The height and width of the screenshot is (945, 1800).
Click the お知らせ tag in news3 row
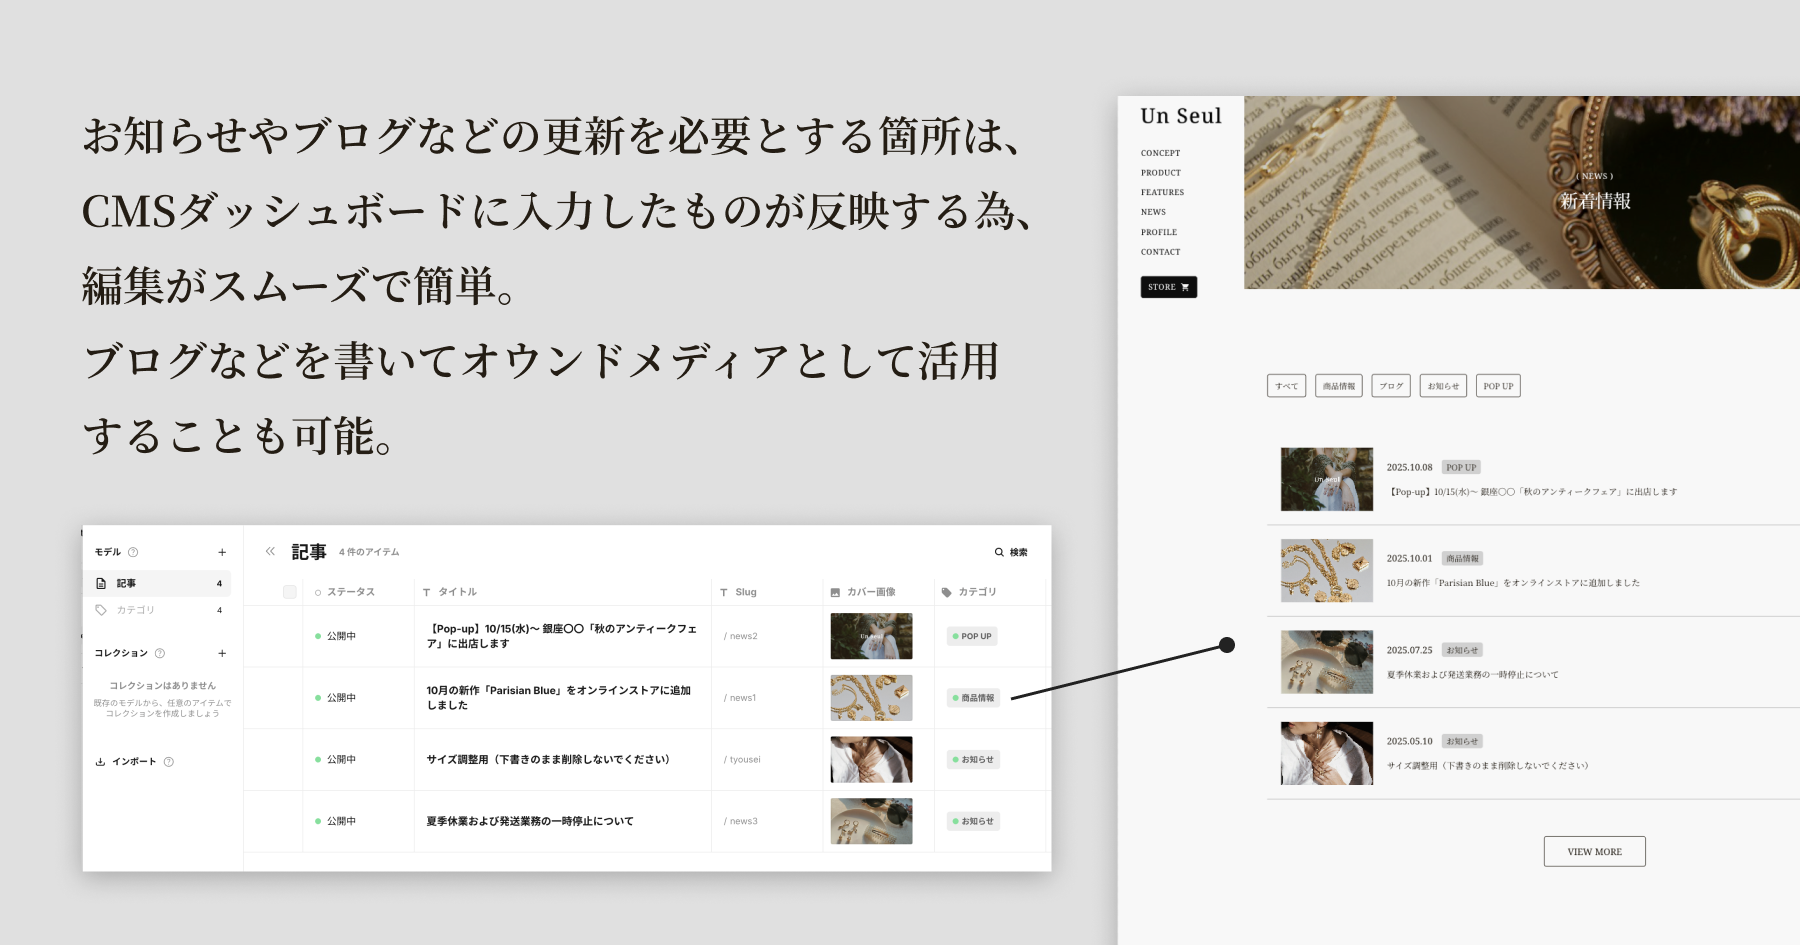973,821
